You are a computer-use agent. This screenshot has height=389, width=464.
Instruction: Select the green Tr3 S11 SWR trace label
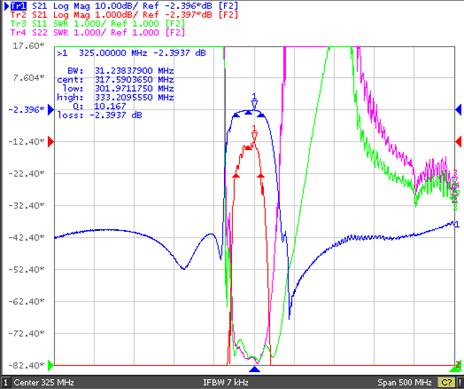pyautogui.click(x=97, y=24)
